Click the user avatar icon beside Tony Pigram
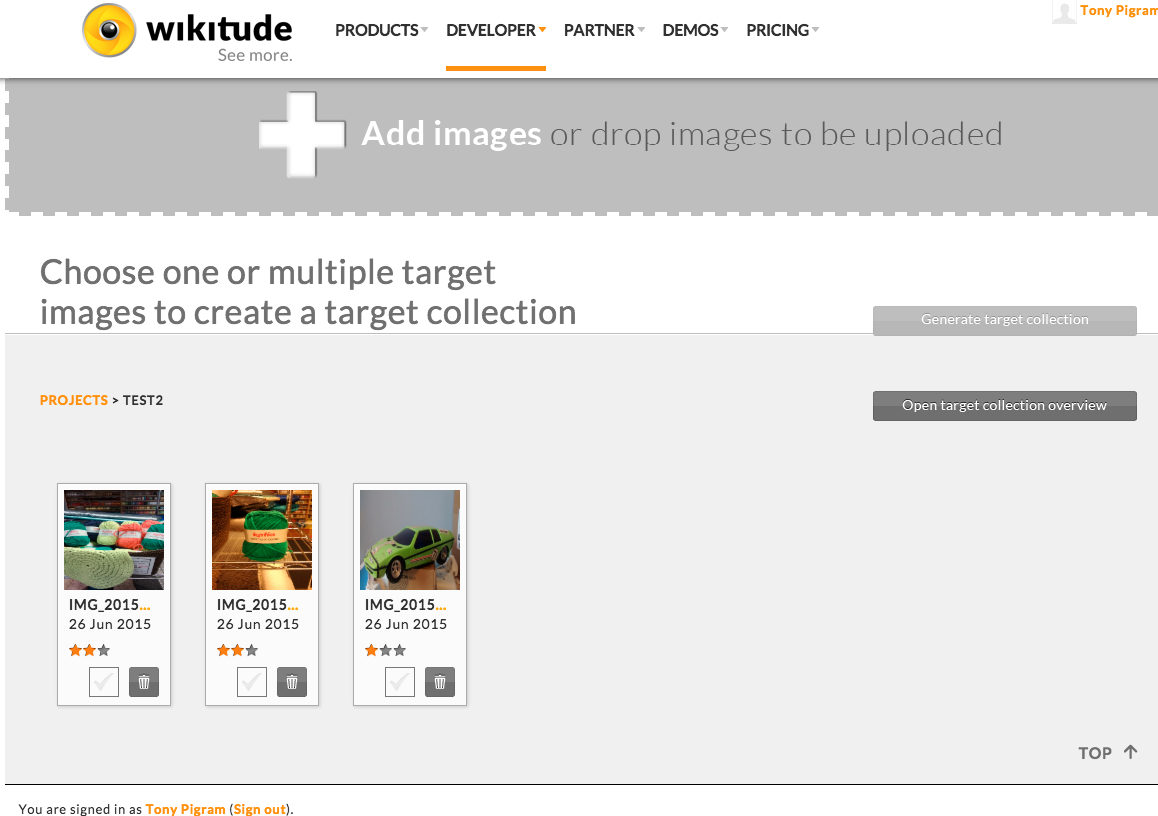 (1063, 12)
